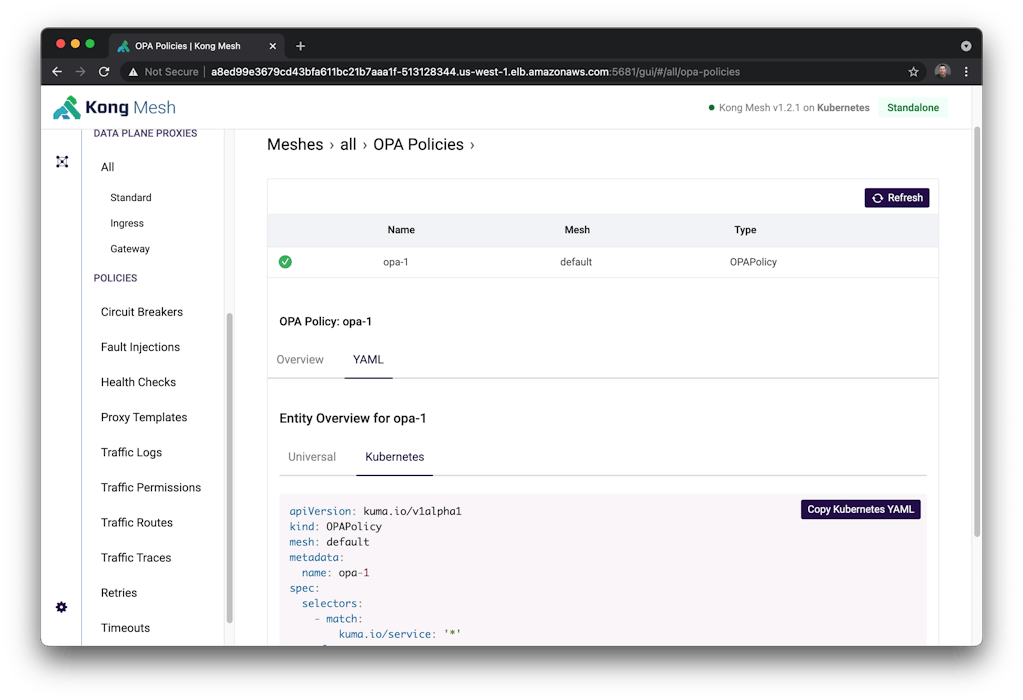This screenshot has width=1023, height=700.
Task: Reload page with browser refresh icon
Action: pyautogui.click(x=104, y=72)
